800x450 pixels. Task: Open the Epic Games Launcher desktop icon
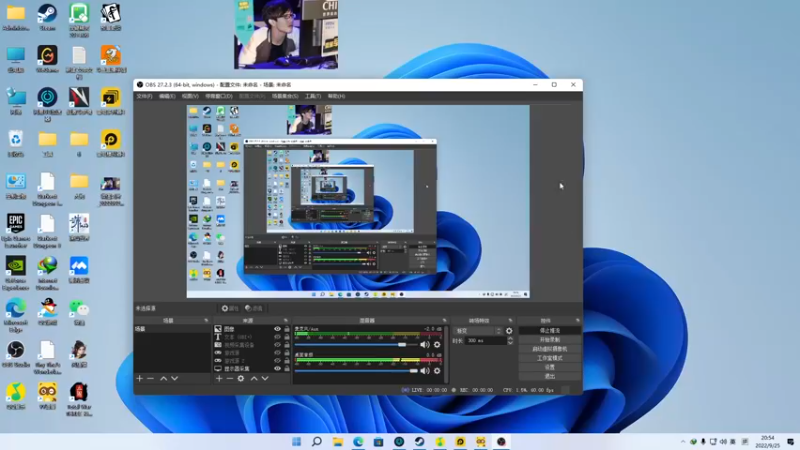[16, 231]
